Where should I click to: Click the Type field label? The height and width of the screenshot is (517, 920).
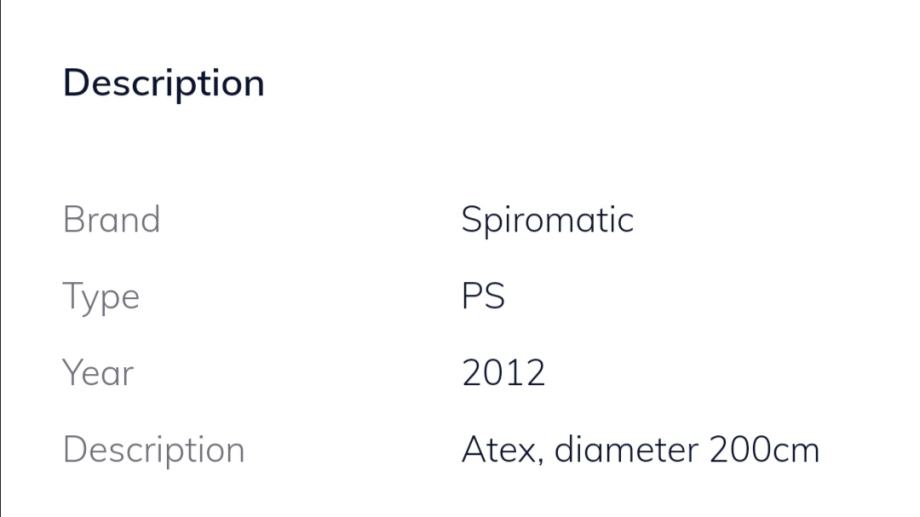pos(100,297)
